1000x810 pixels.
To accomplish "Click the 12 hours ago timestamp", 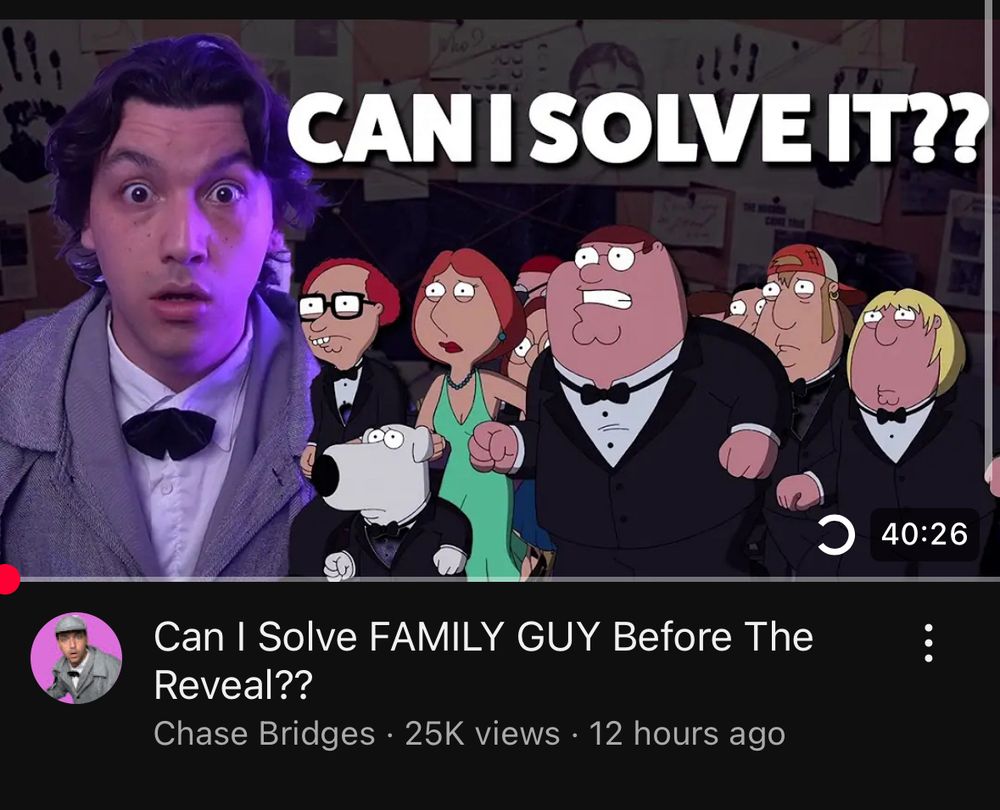I will (687, 733).
